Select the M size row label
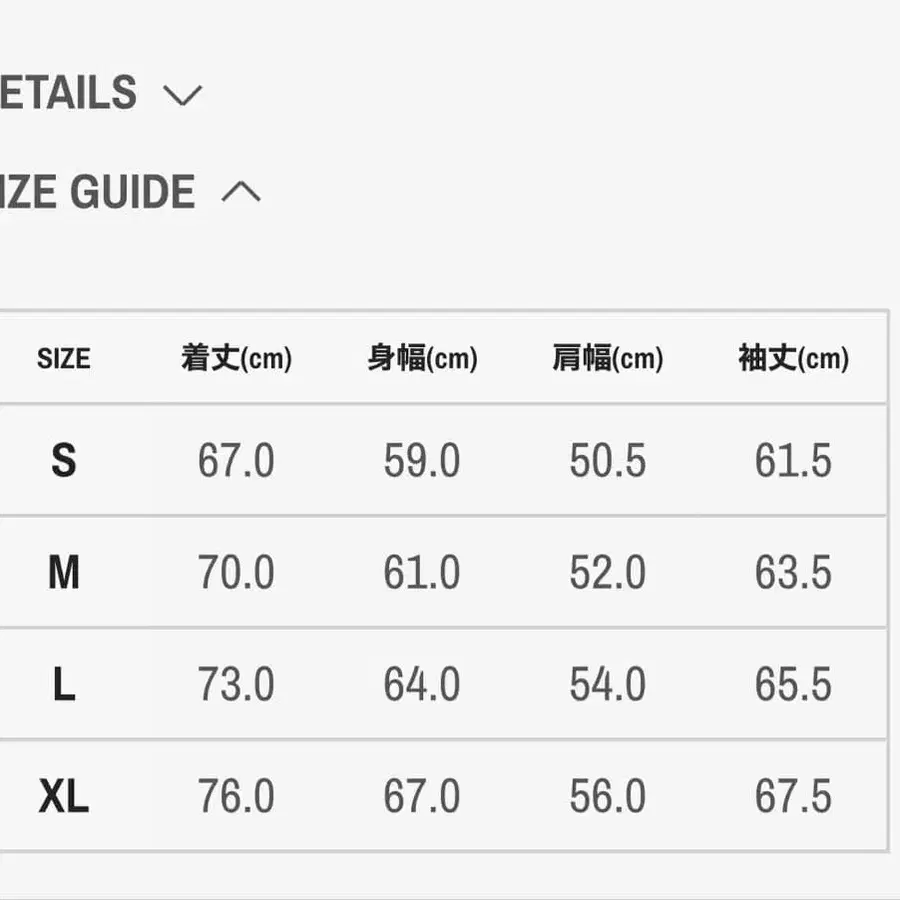Image resolution: width=900 pixels, height=900 pixels. click(63, 573)
